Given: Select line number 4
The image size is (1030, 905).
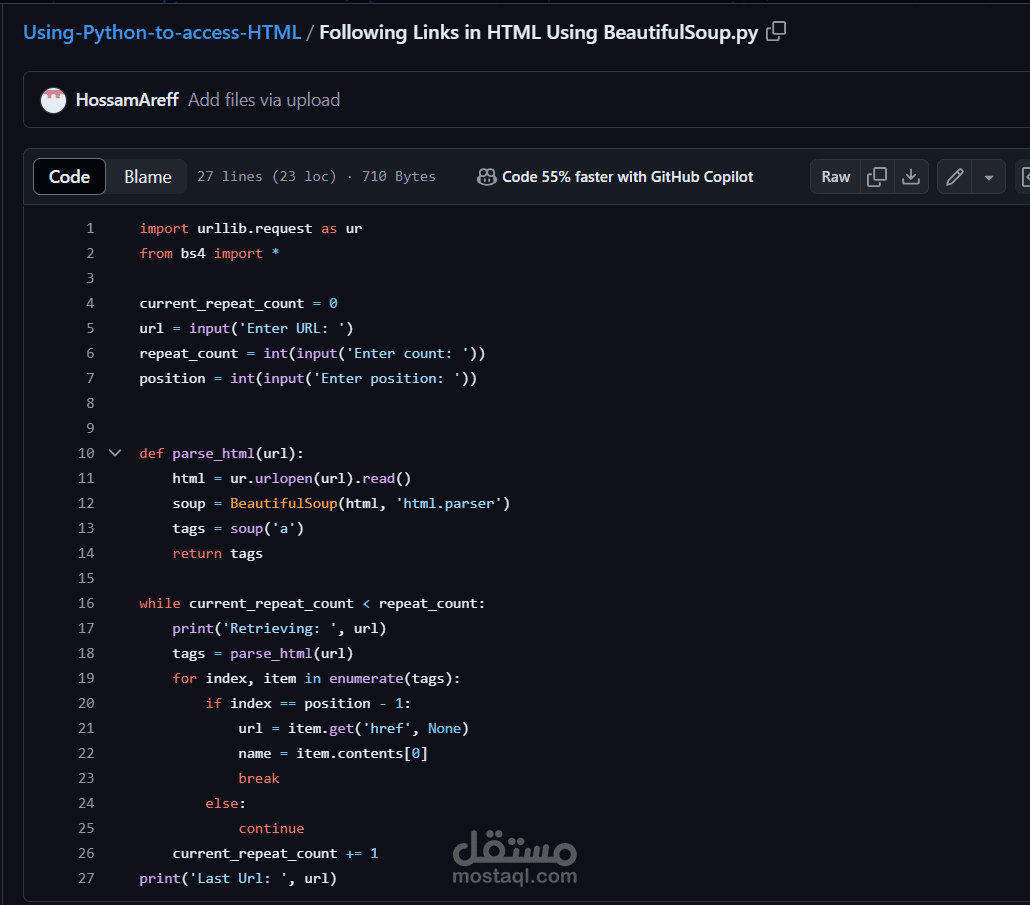Looking at the screenshot, I should coord(90,303).
